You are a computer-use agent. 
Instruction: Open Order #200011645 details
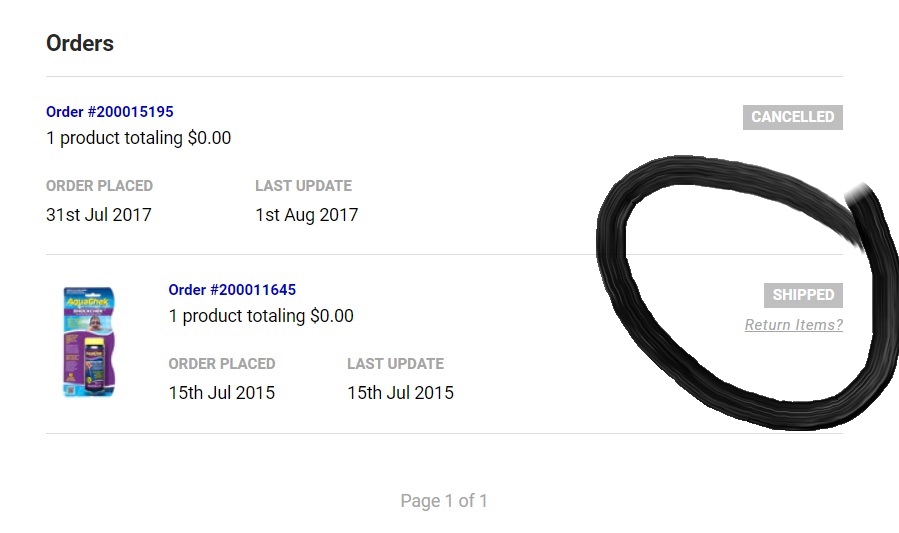(x=232, y=290)
